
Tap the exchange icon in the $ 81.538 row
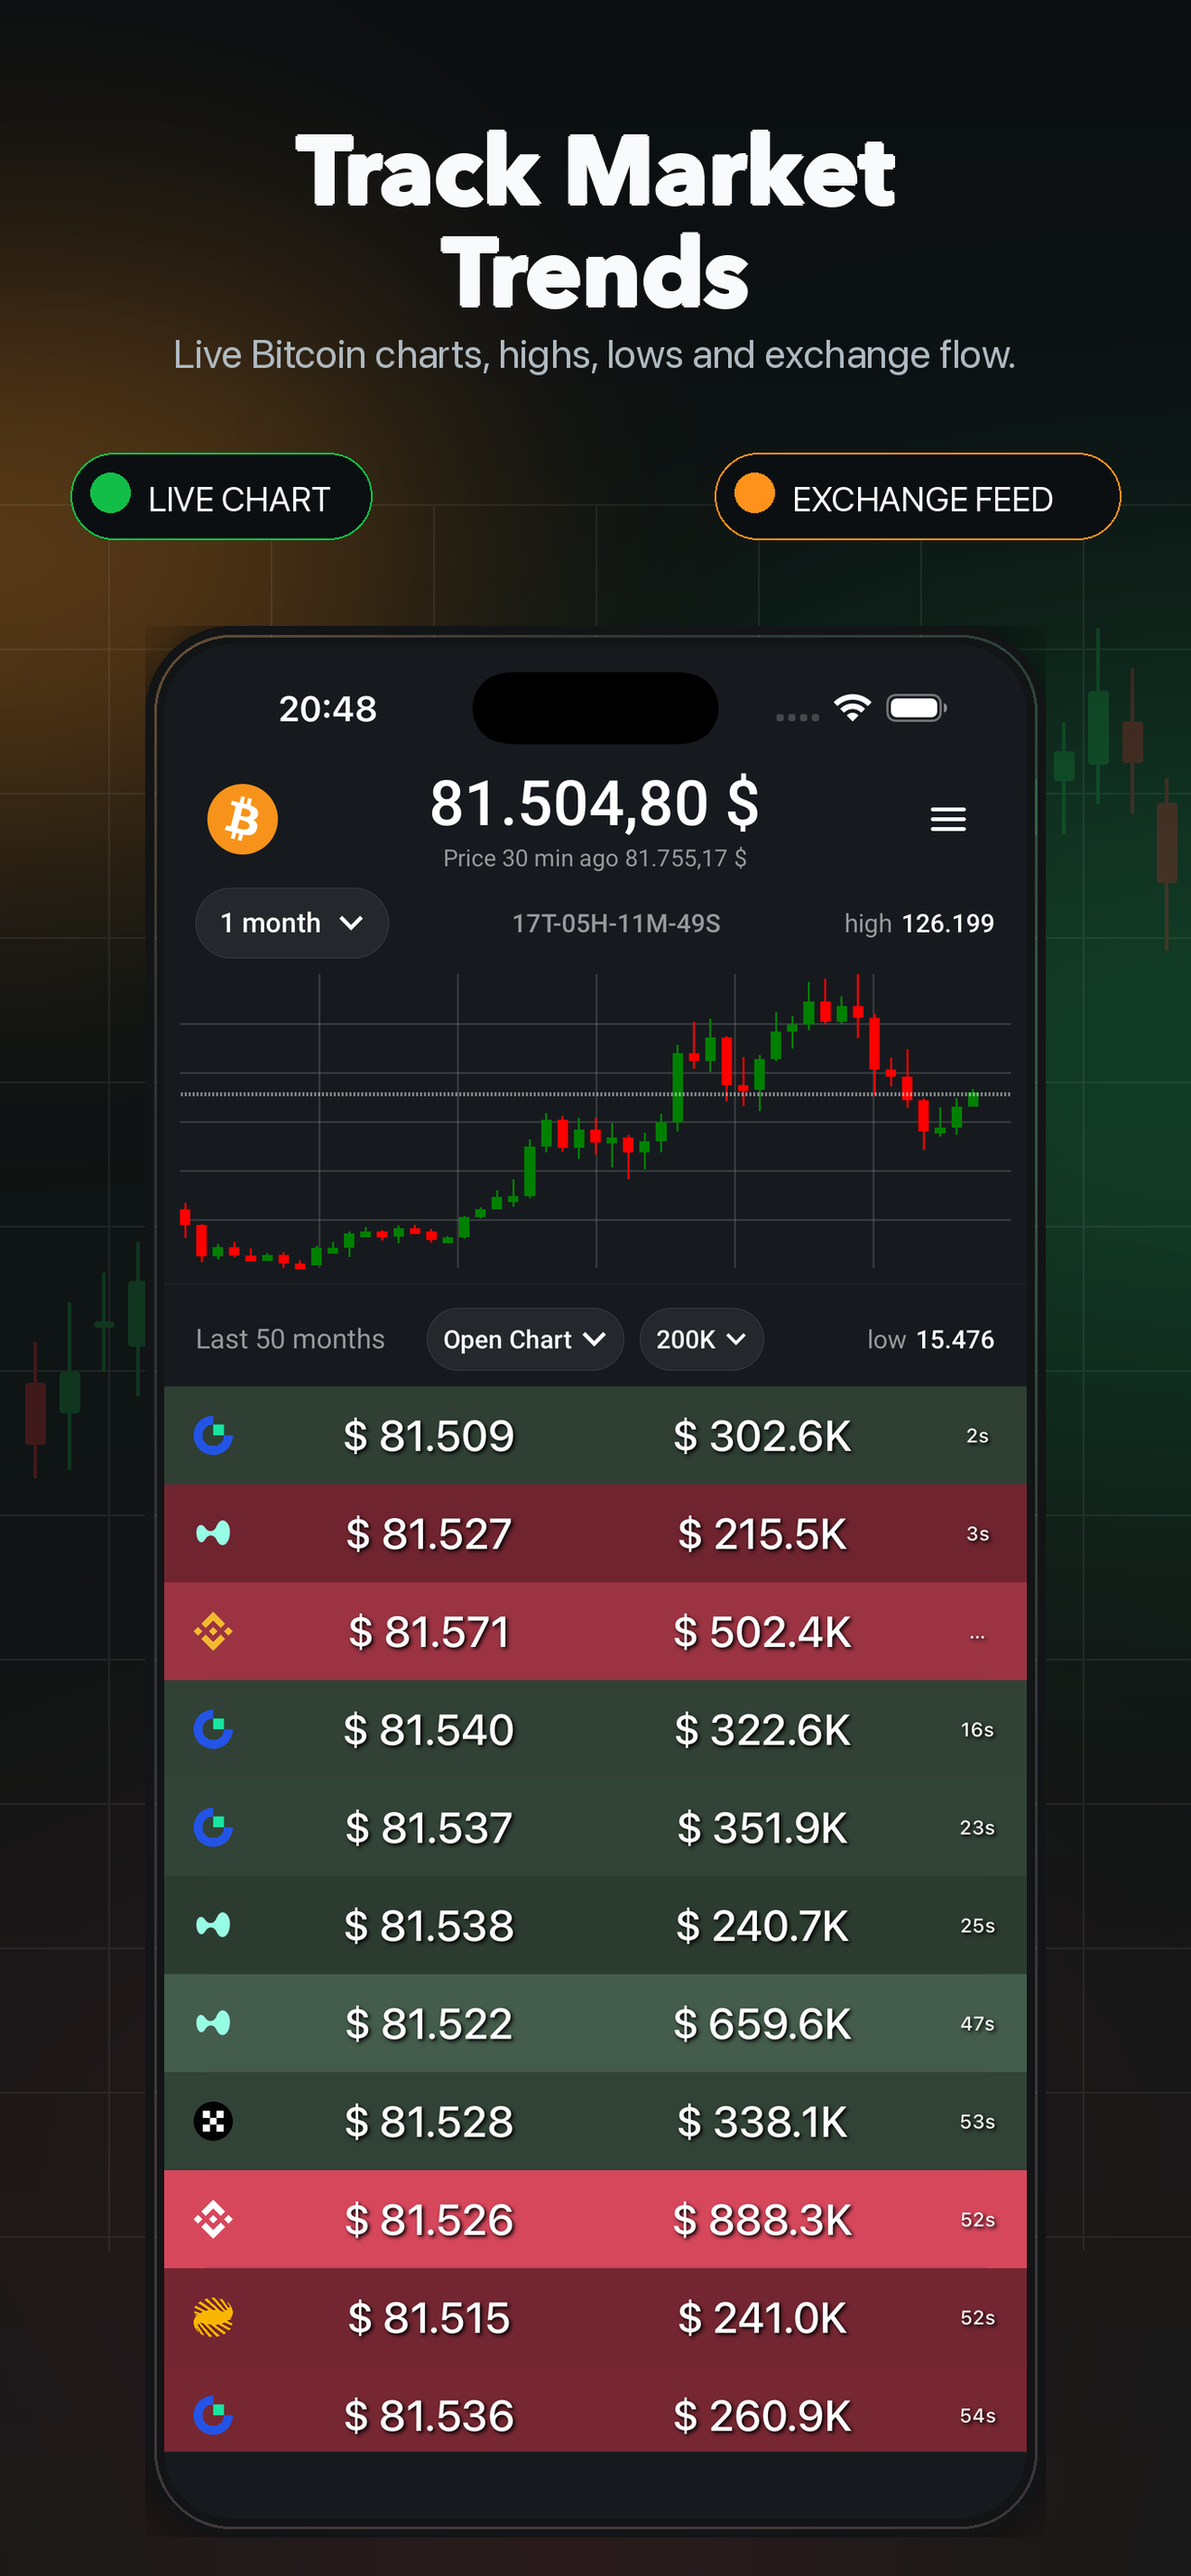click(x=213, y=1925)
